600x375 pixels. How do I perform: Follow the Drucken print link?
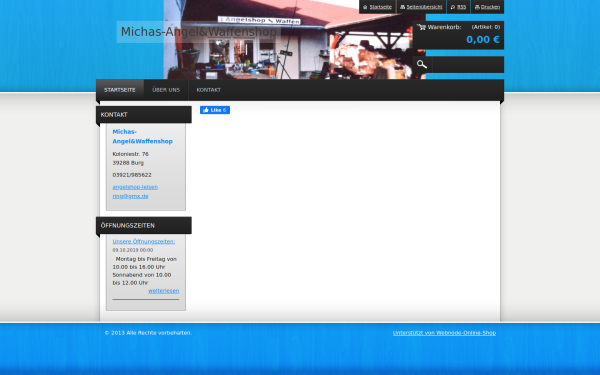pos(490,7)
